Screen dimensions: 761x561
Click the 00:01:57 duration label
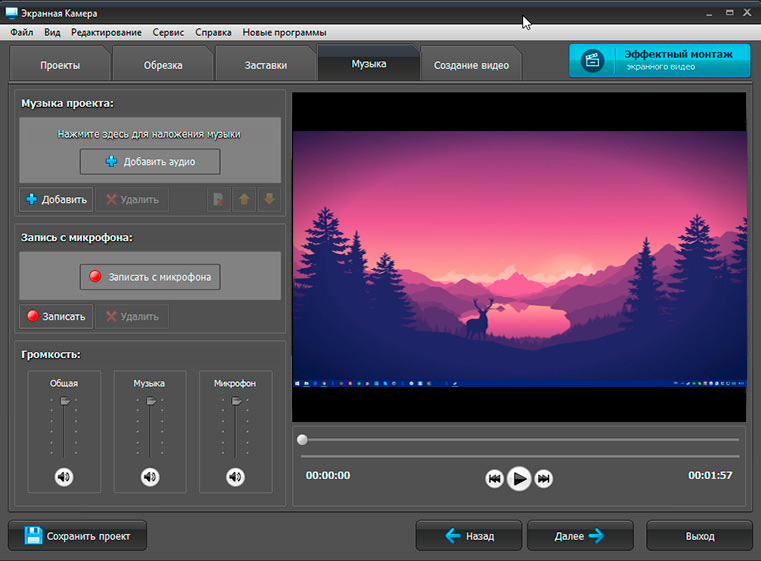click(x=710, y=475)
